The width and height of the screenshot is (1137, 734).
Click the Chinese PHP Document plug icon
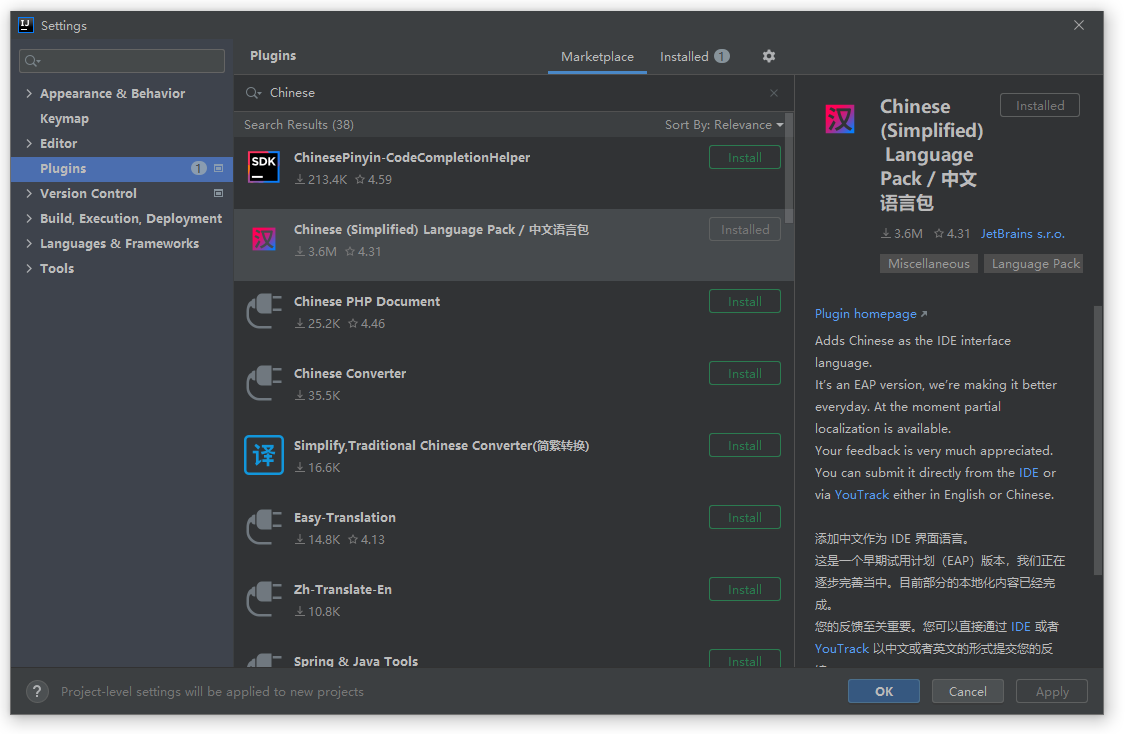tap(264, 312)
